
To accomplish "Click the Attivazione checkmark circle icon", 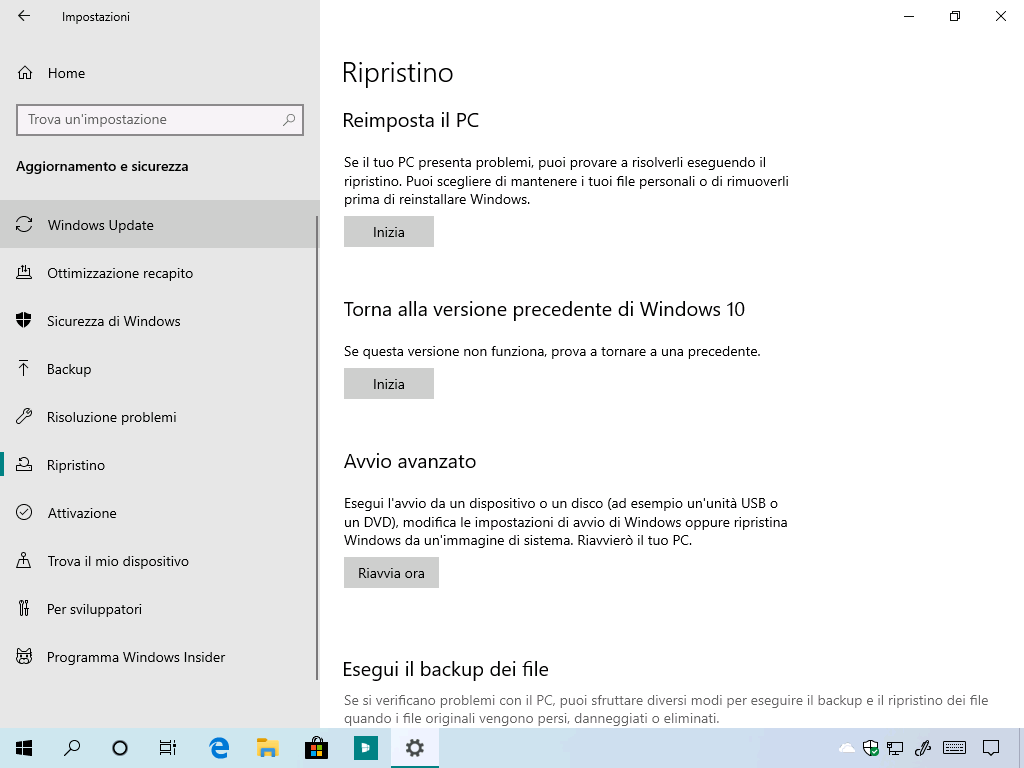I will pyautogui.click(x=24, y=512).
